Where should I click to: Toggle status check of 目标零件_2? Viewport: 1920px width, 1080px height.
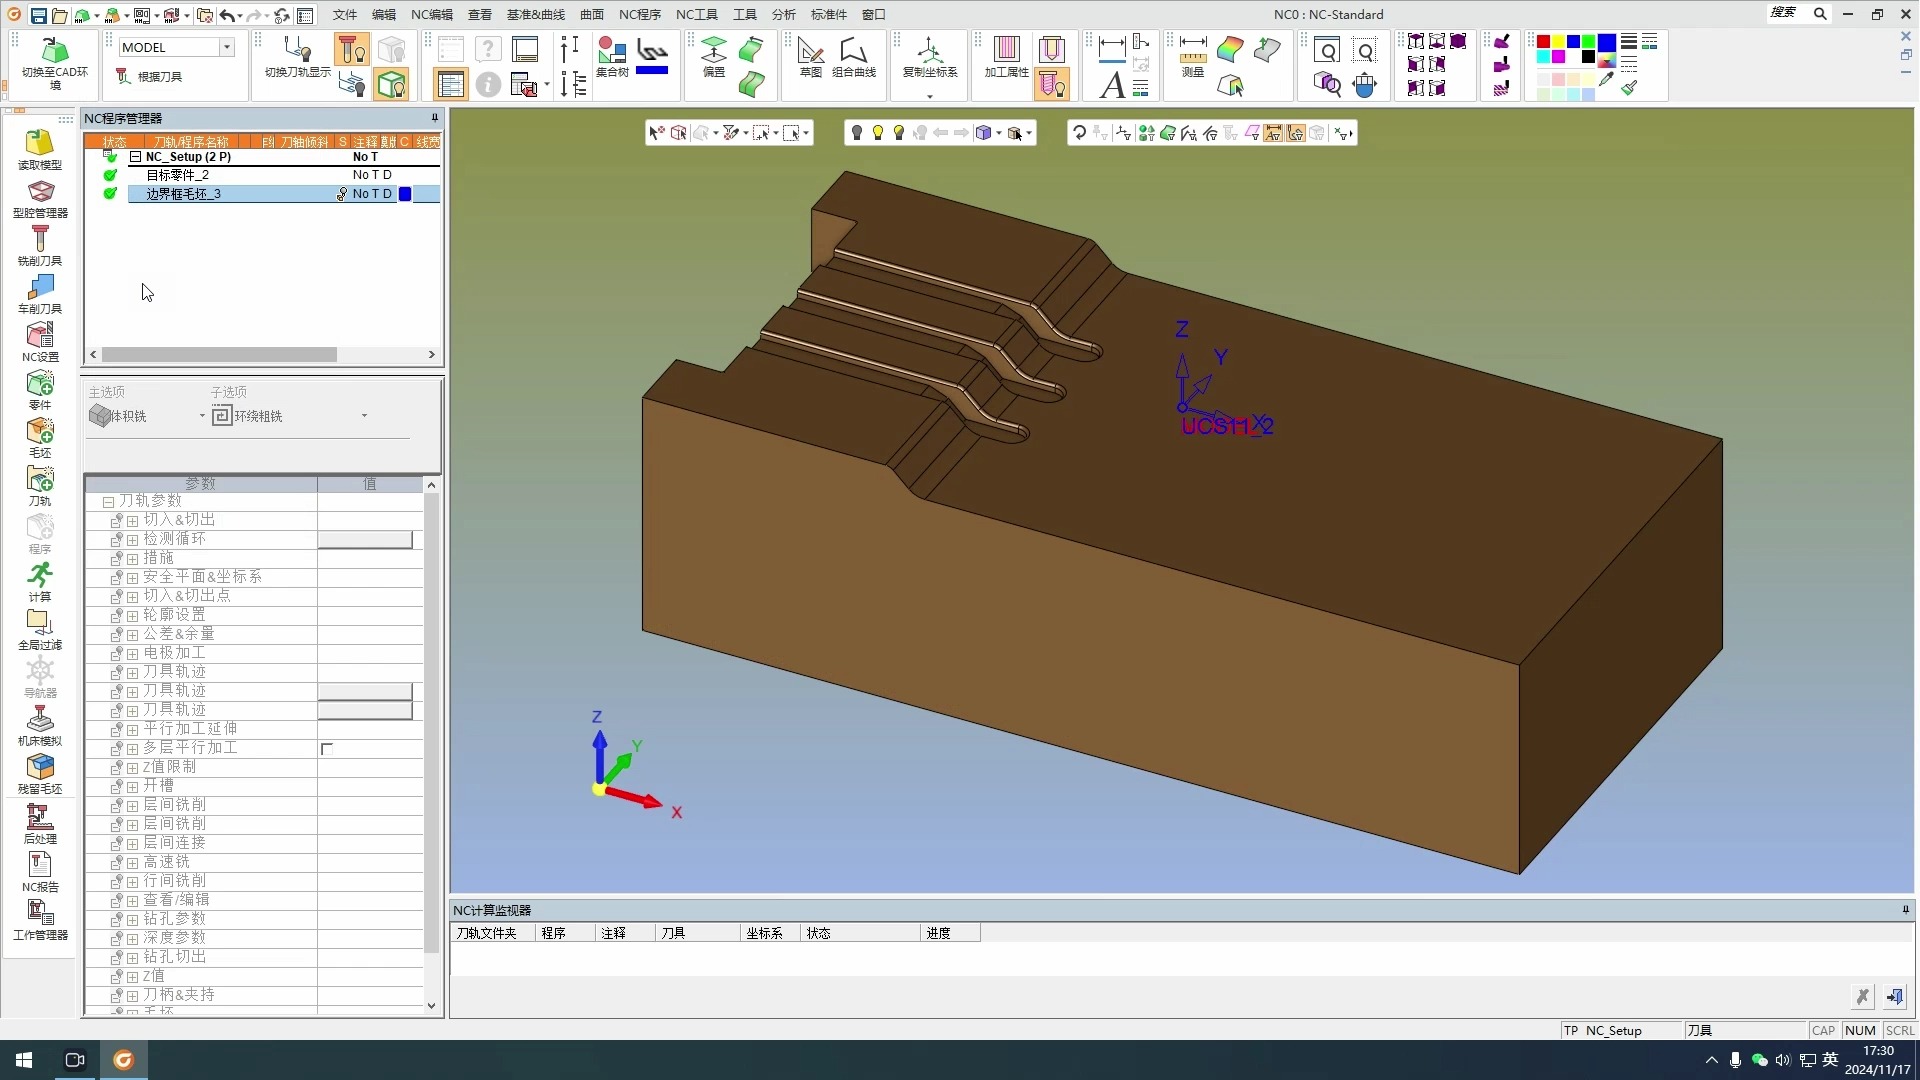point(110,175)
